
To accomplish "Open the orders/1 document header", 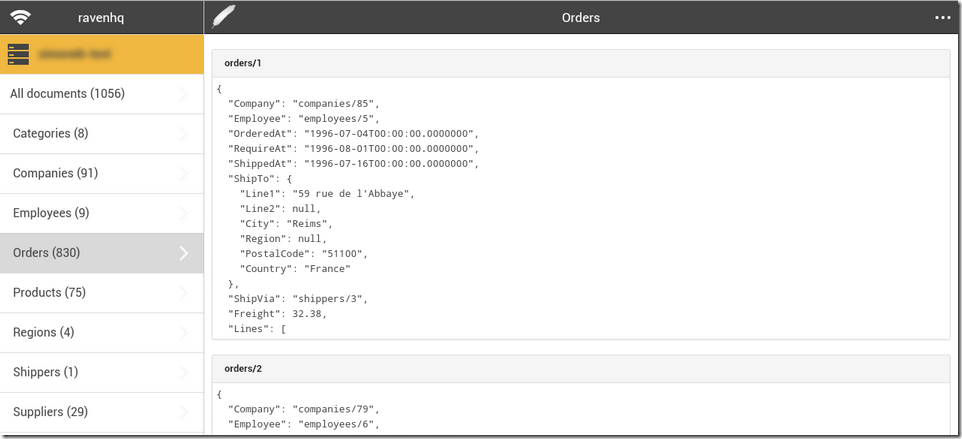I will [x=581, y=63].
